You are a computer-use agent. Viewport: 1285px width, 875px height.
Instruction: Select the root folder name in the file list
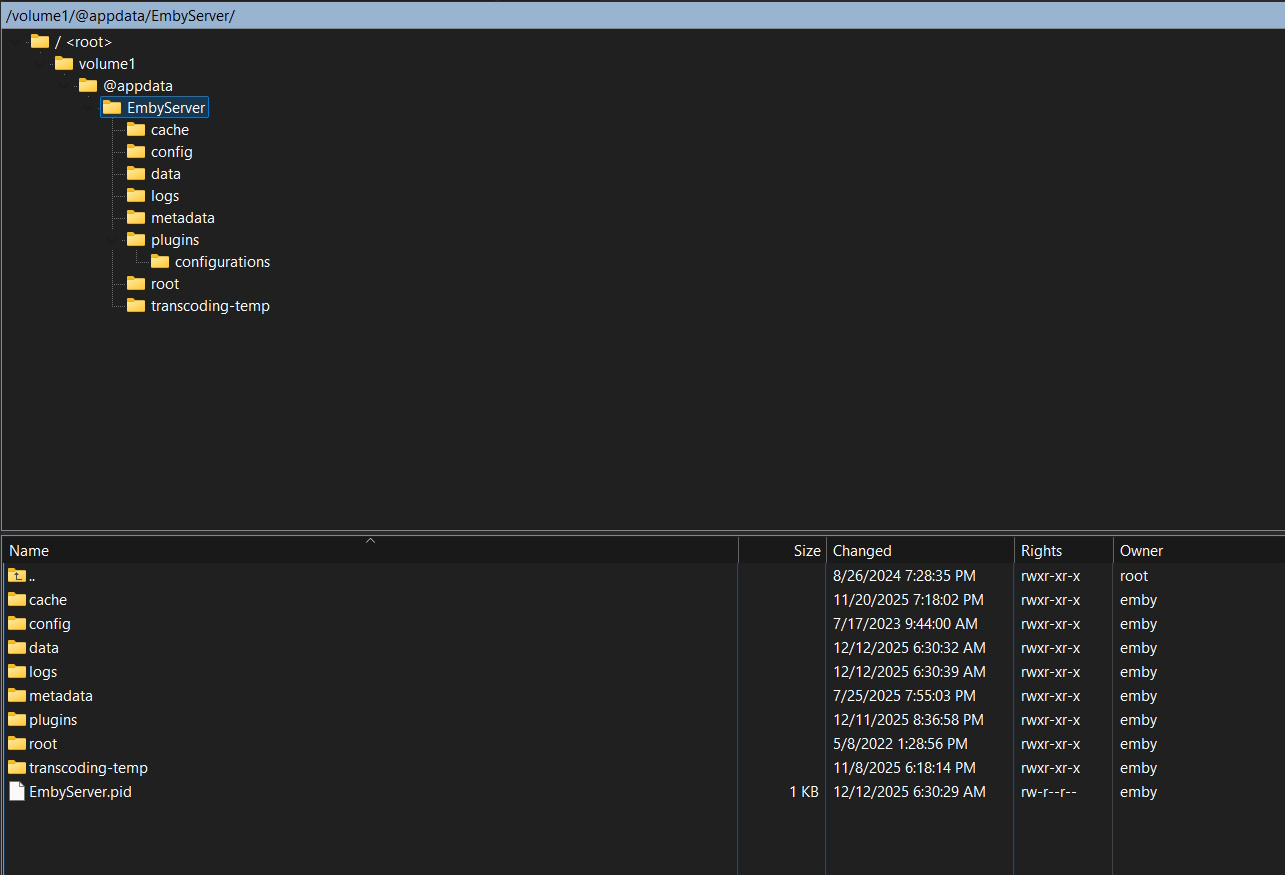coord(43,744)
